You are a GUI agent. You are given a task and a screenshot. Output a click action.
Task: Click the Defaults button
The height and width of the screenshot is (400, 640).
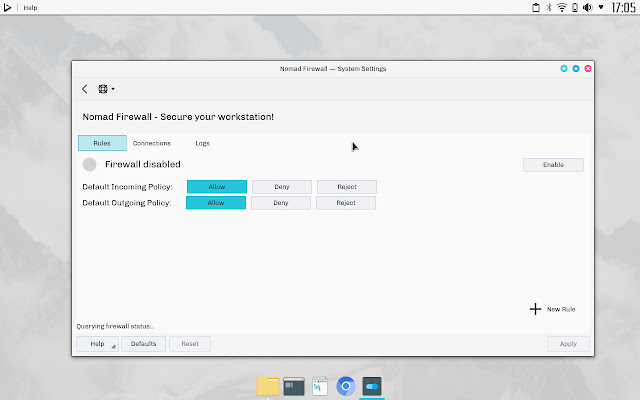[144, 344]
